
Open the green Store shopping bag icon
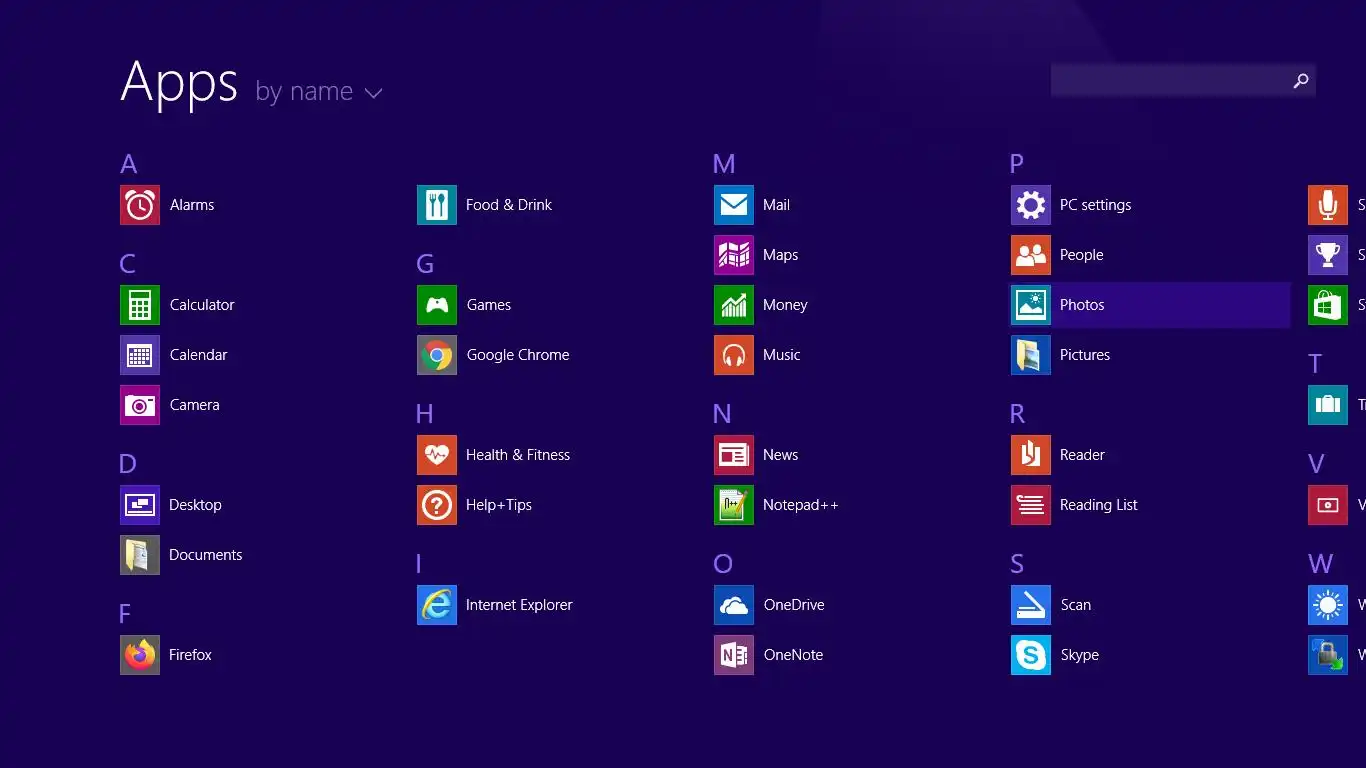(x=1328, y=305)
